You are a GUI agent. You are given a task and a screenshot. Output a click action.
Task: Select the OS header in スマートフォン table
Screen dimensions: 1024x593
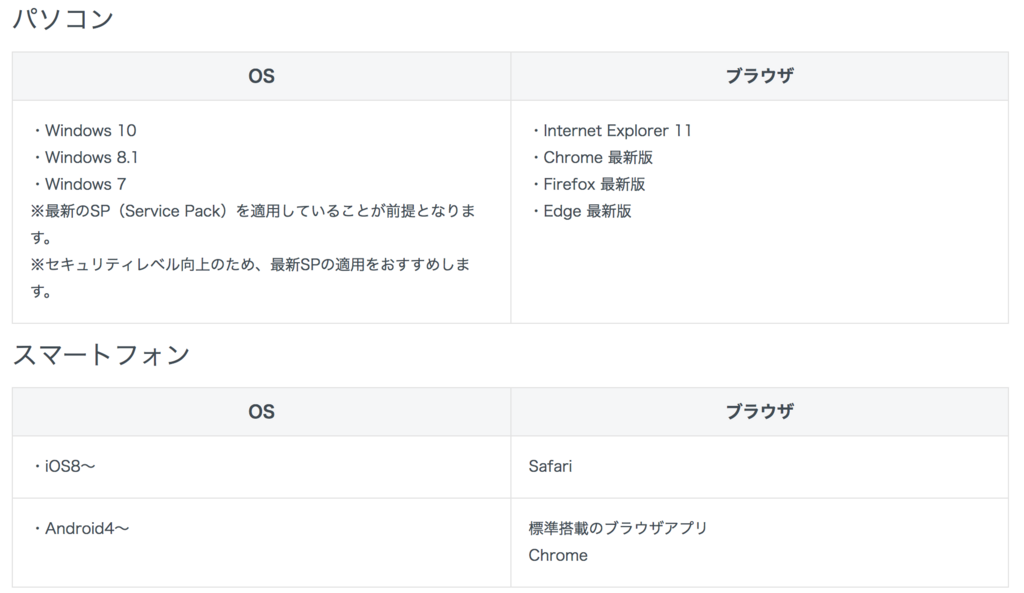click(261, 412)
